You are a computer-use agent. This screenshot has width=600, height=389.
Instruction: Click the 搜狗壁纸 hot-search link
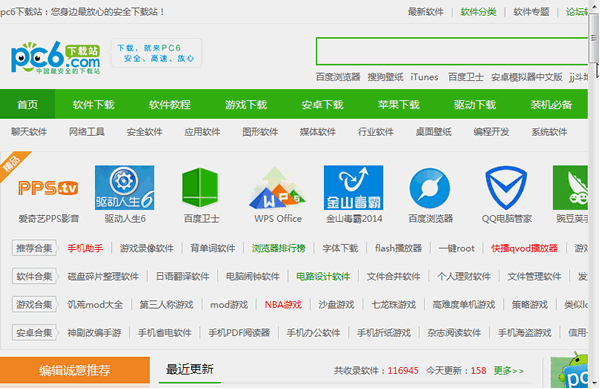pyautogui.click(x=385, y=77)
